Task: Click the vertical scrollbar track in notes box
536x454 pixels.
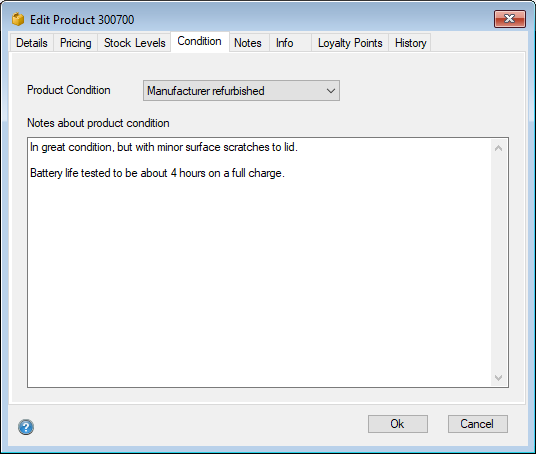Action: pos(499,263)
